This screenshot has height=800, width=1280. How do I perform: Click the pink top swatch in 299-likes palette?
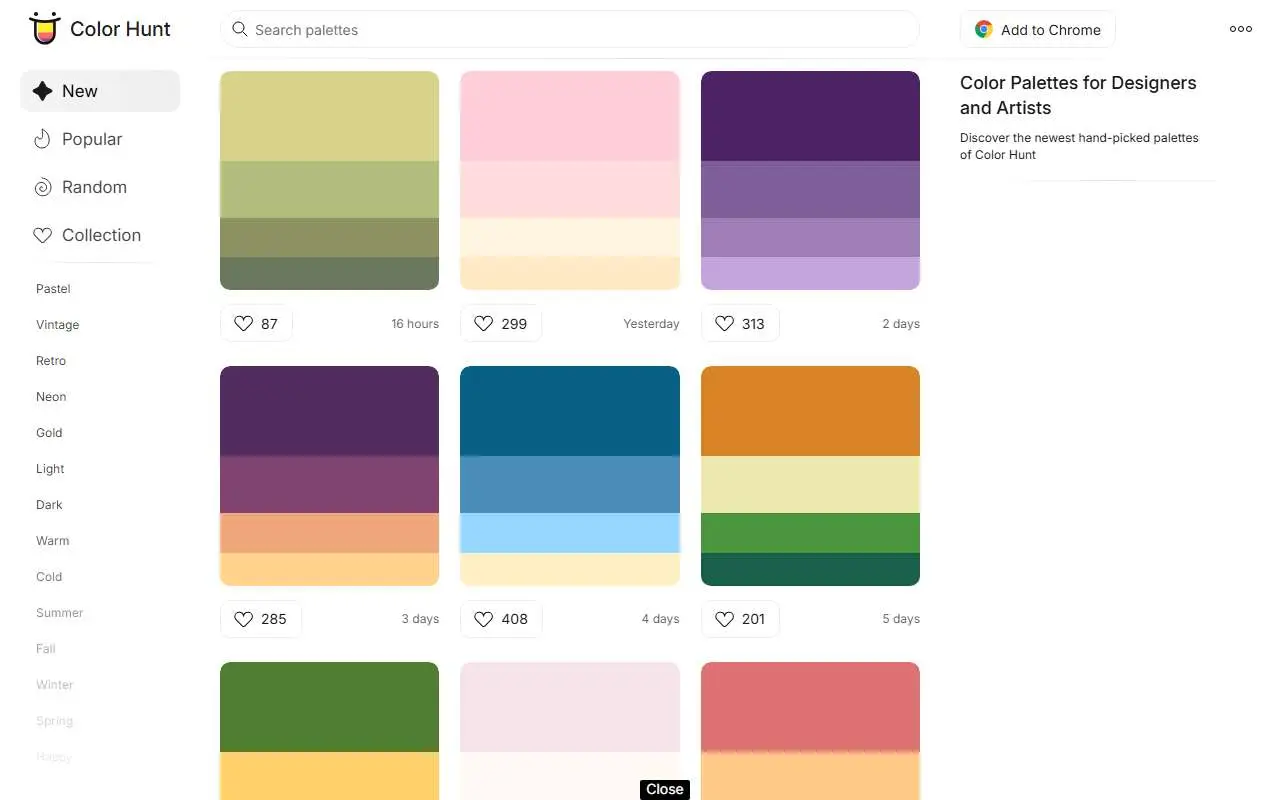570,116
